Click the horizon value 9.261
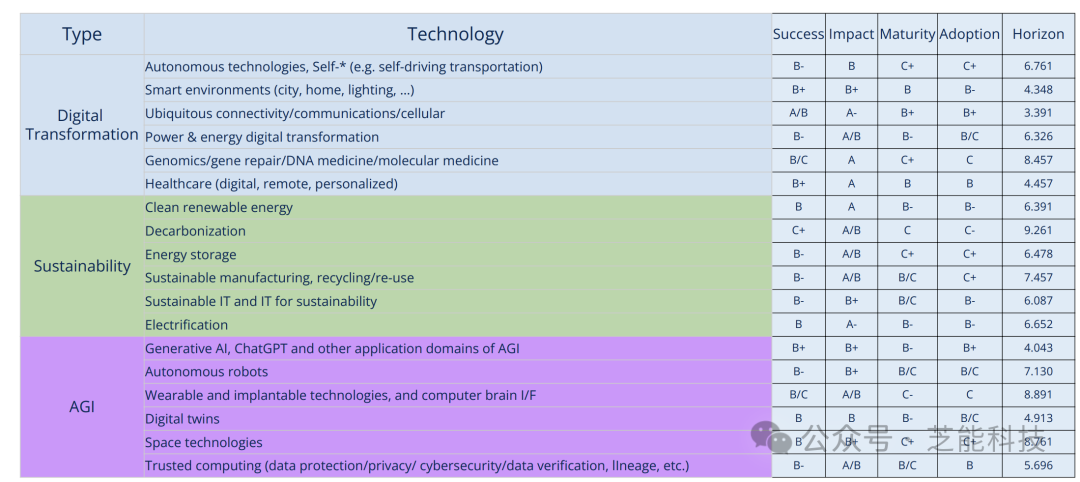The width and height of the screenshot is (1080, 482). pos(1038,231)
